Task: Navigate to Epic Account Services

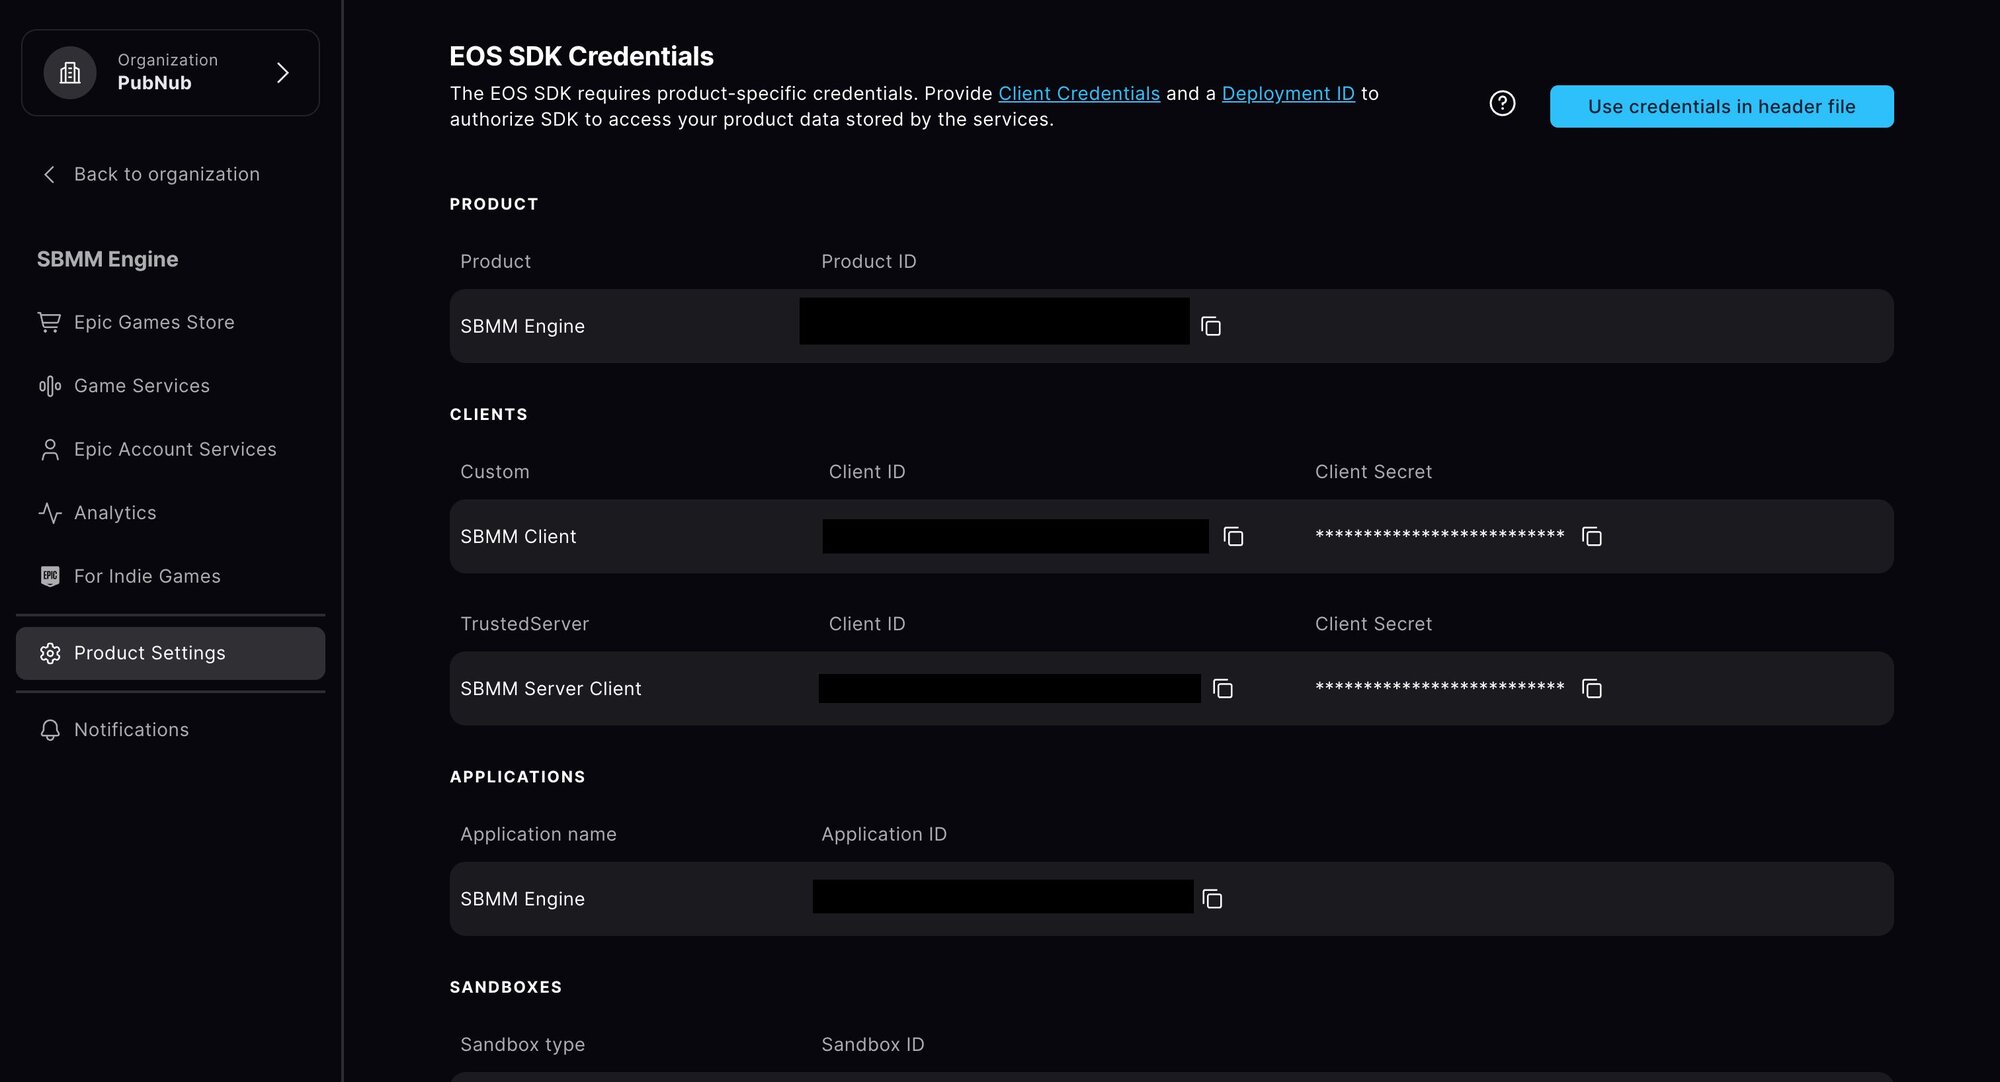Action: coord(174,450)
